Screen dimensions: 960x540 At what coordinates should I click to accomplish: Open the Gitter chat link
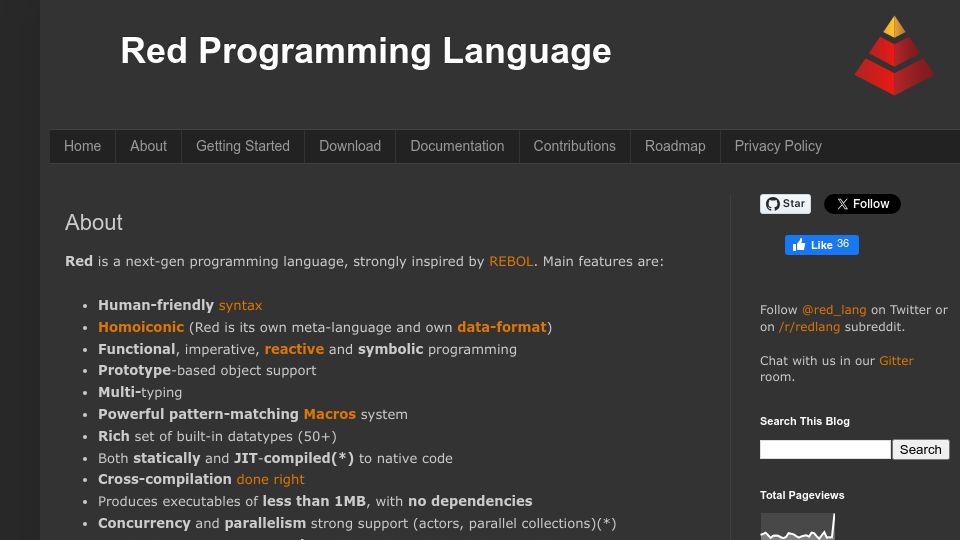[896, 361]
